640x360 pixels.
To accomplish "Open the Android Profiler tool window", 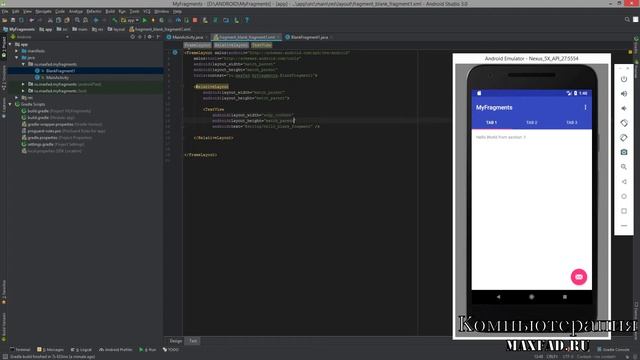I will pyautogui.click(x=116, y=350).
